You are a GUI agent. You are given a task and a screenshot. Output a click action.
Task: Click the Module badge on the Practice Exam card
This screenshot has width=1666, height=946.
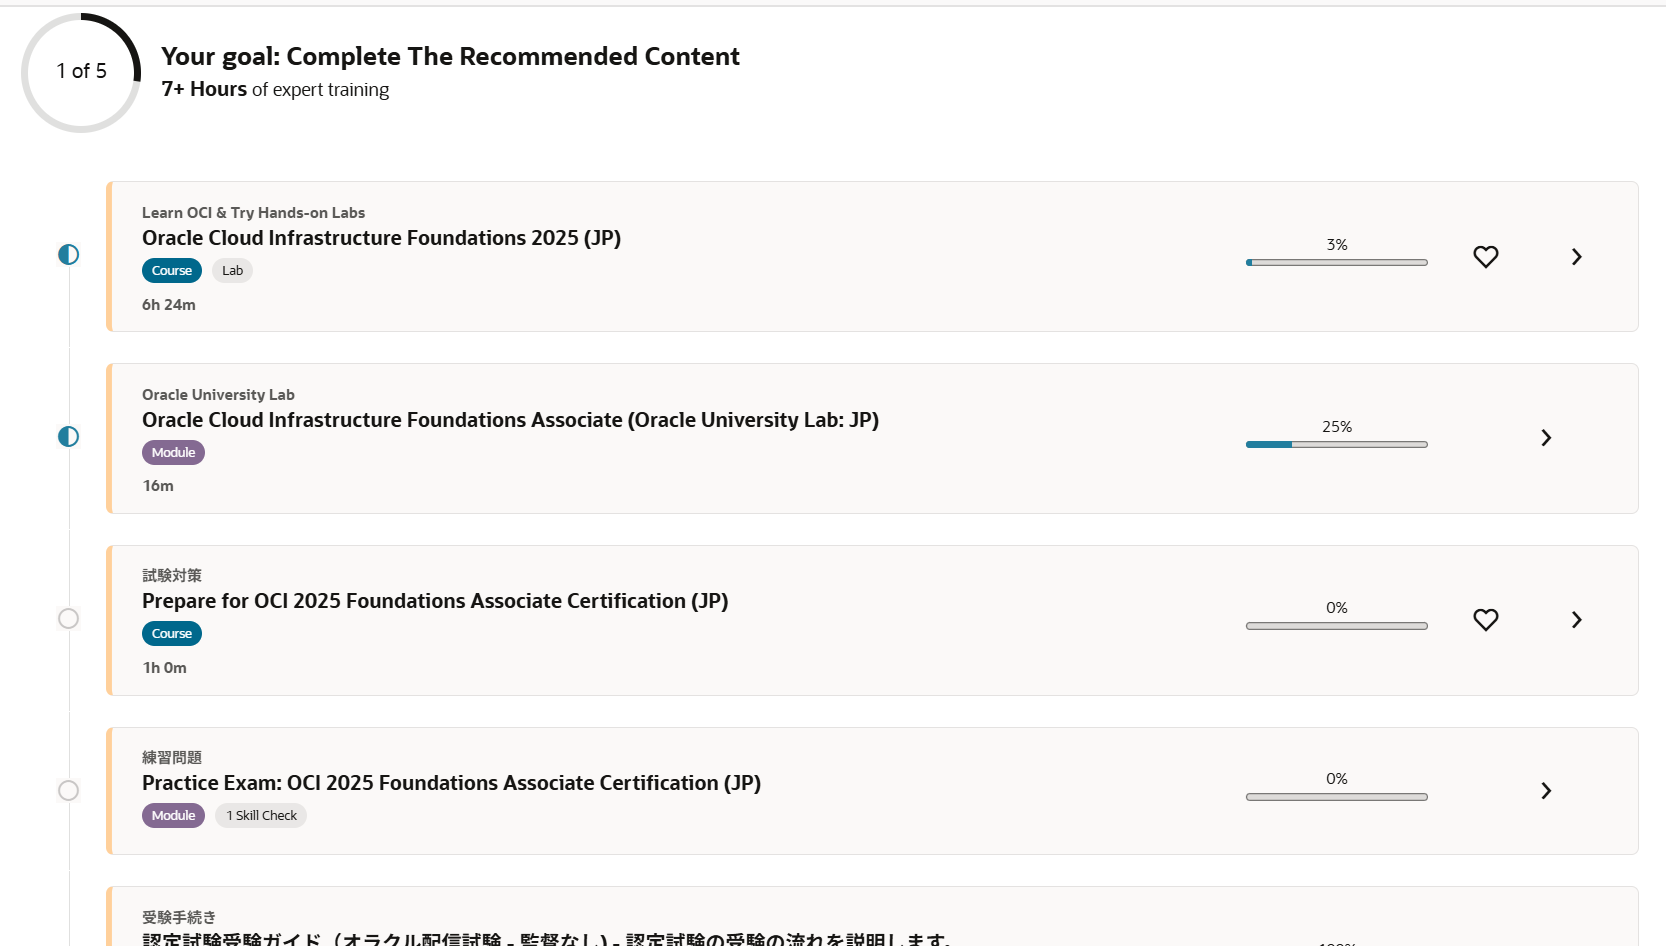point(173,815)
